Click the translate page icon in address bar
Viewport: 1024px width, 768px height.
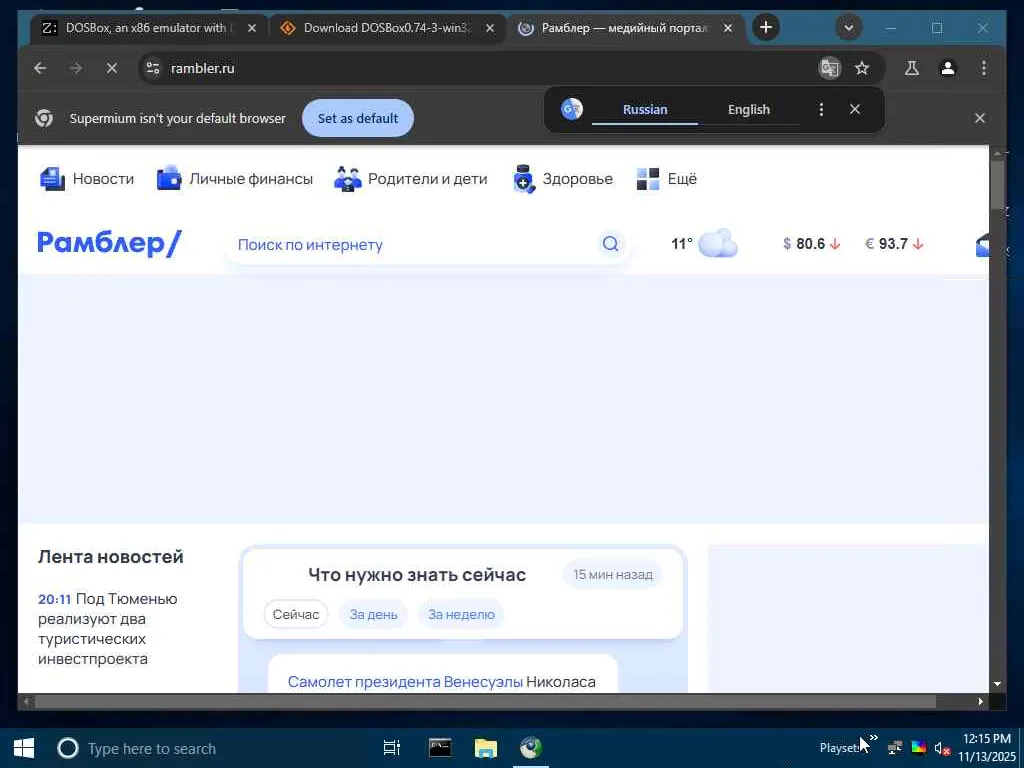(829, 68)
